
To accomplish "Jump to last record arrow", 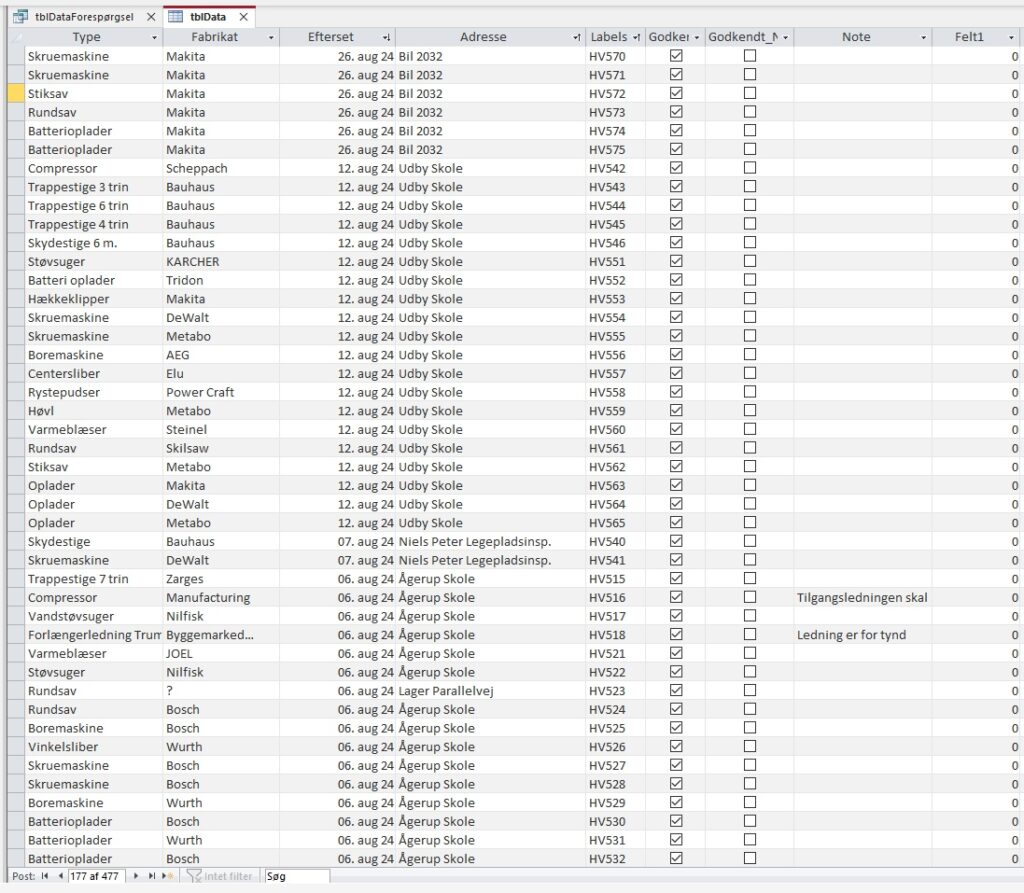I will pos(152,876).
